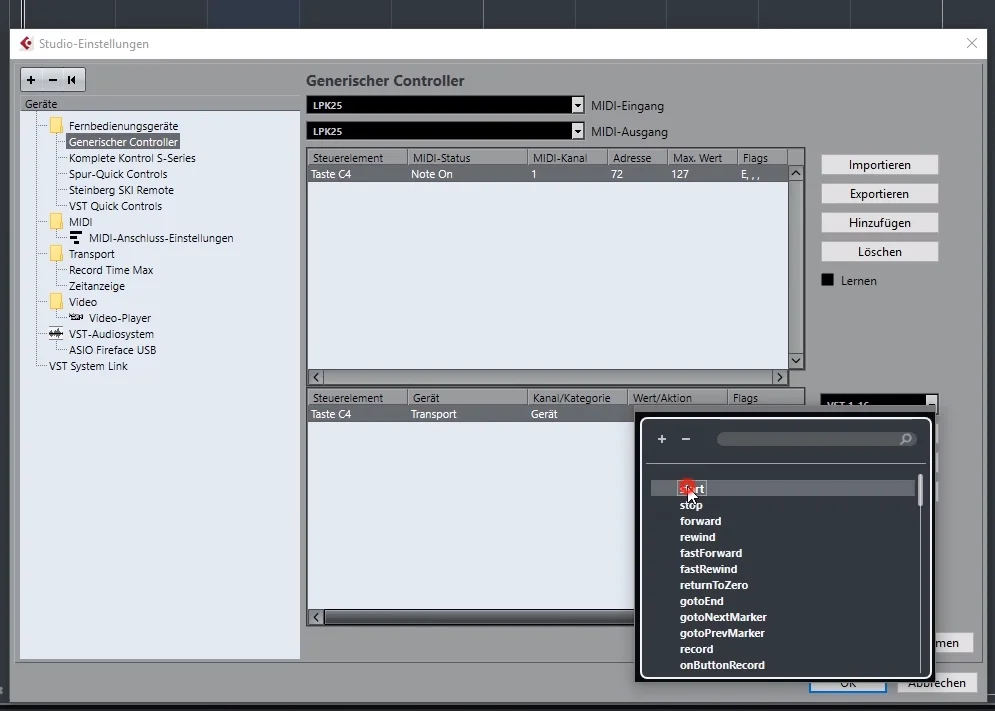Click the Hinzufügen button
The height and width of the screenshot is (711, 995).
click(x=880, y=223)
